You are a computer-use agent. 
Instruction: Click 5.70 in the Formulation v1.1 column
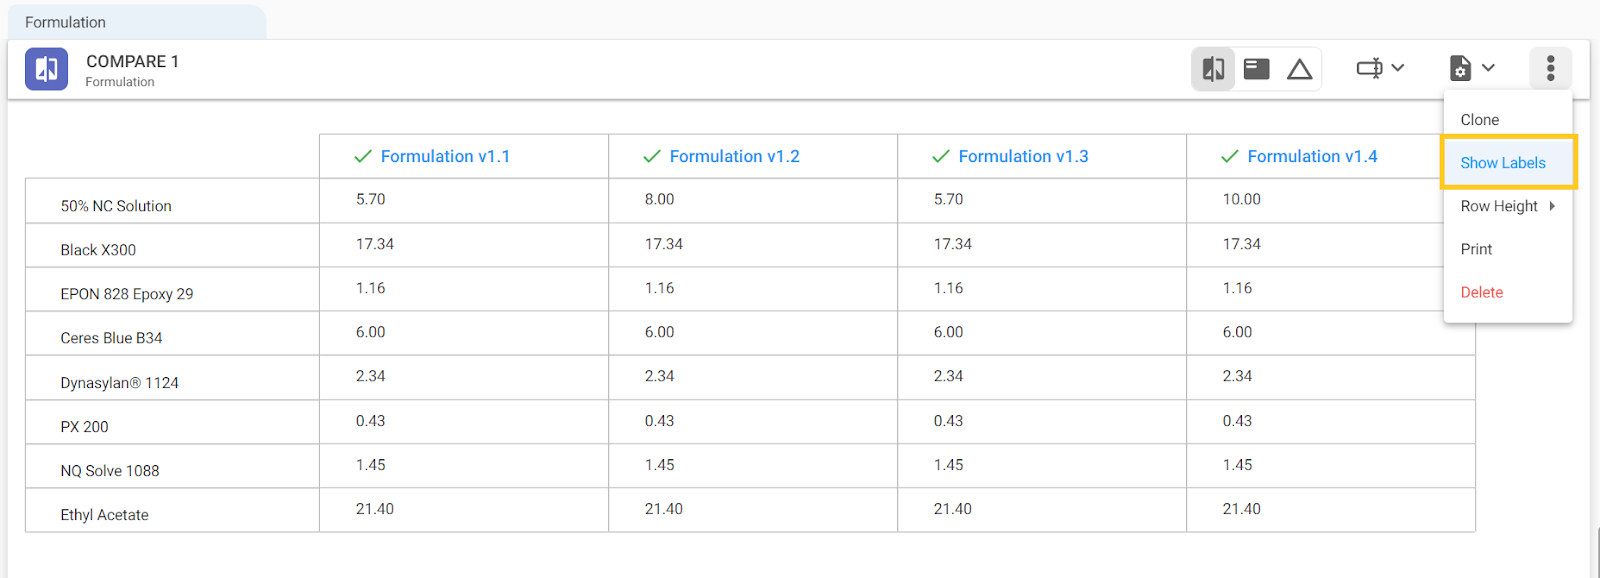[x=370, y=199]
